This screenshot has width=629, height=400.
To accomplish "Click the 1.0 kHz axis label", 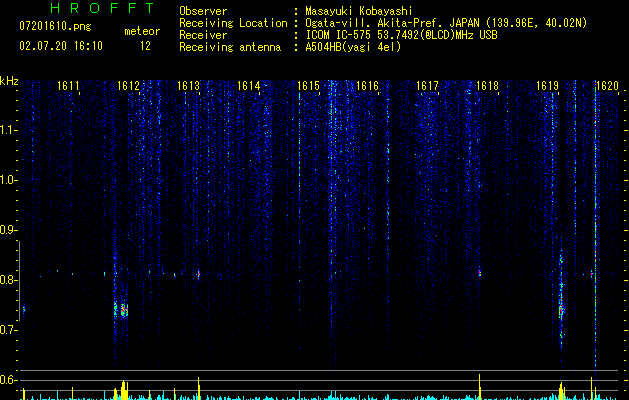I will (x=8, y=180).
